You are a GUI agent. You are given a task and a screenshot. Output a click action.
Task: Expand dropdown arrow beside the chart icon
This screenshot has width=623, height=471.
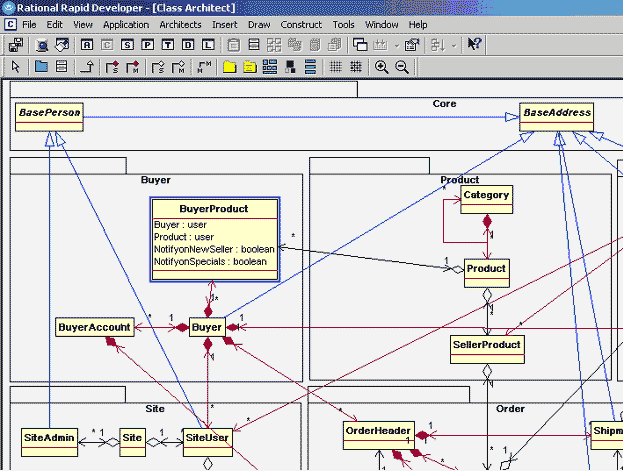click(397, 44)
